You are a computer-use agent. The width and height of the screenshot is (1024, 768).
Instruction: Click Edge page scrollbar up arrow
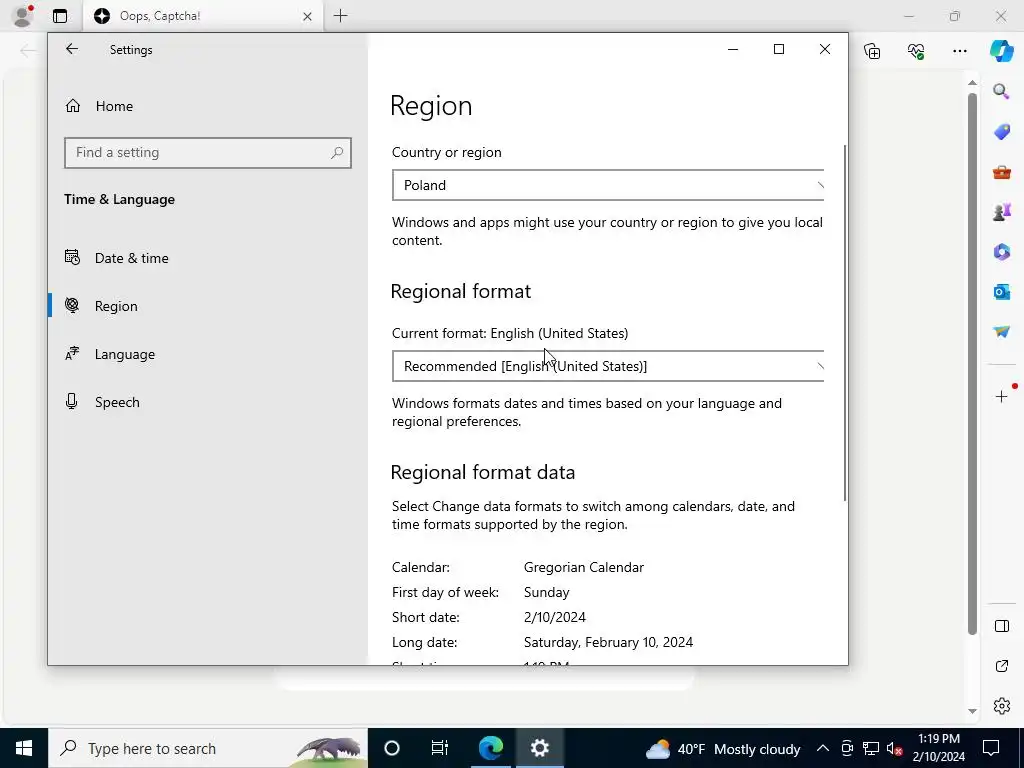tap(972, 83)
